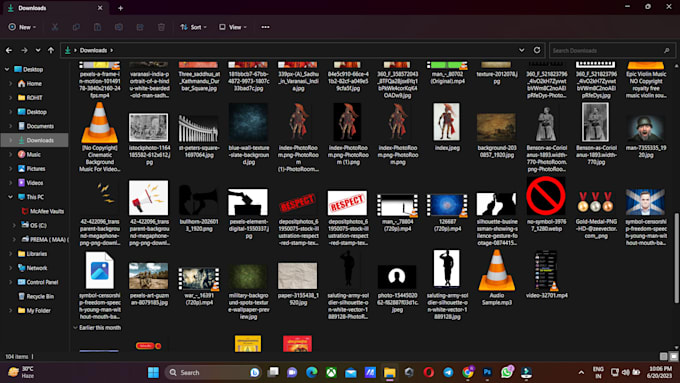Select the paper-3155438_1920.jpg file
This screenshot has width=680, height=383.
point(298,284)
